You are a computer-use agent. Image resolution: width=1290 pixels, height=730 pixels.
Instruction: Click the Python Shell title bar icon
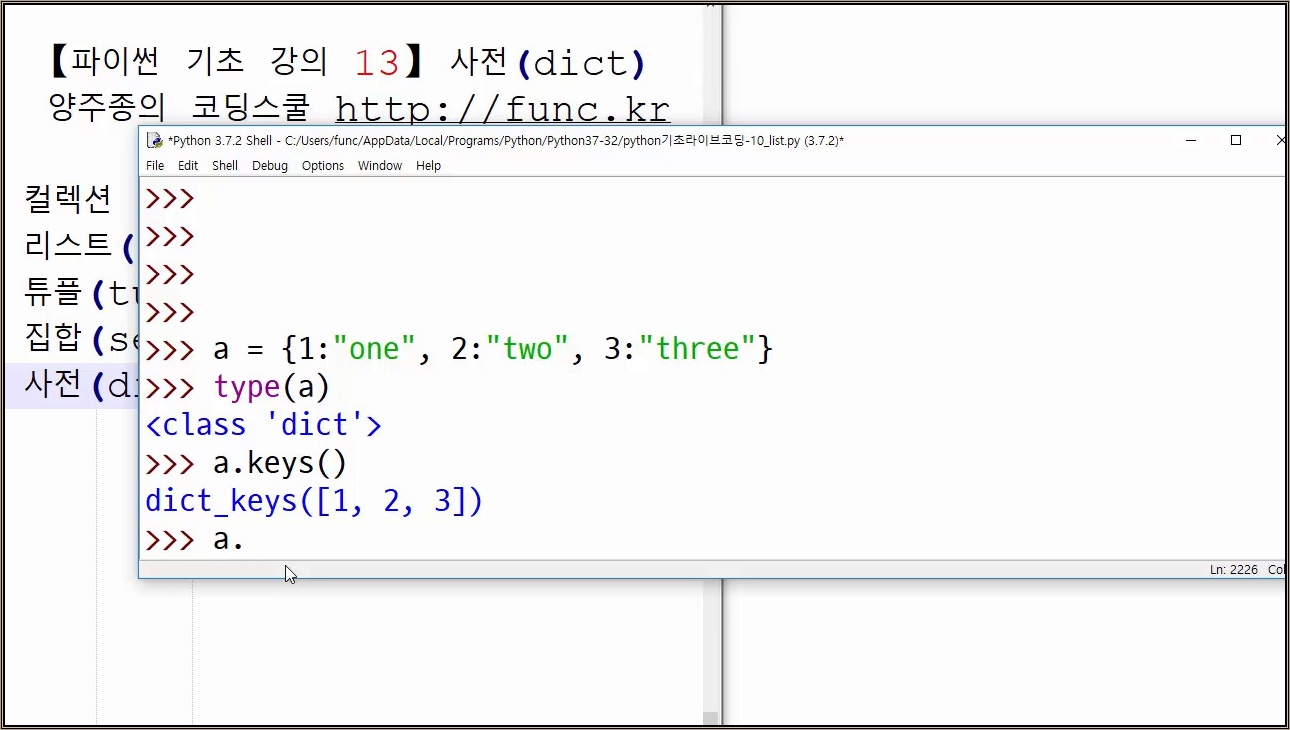pyautogui.click(x=154, y=141)
